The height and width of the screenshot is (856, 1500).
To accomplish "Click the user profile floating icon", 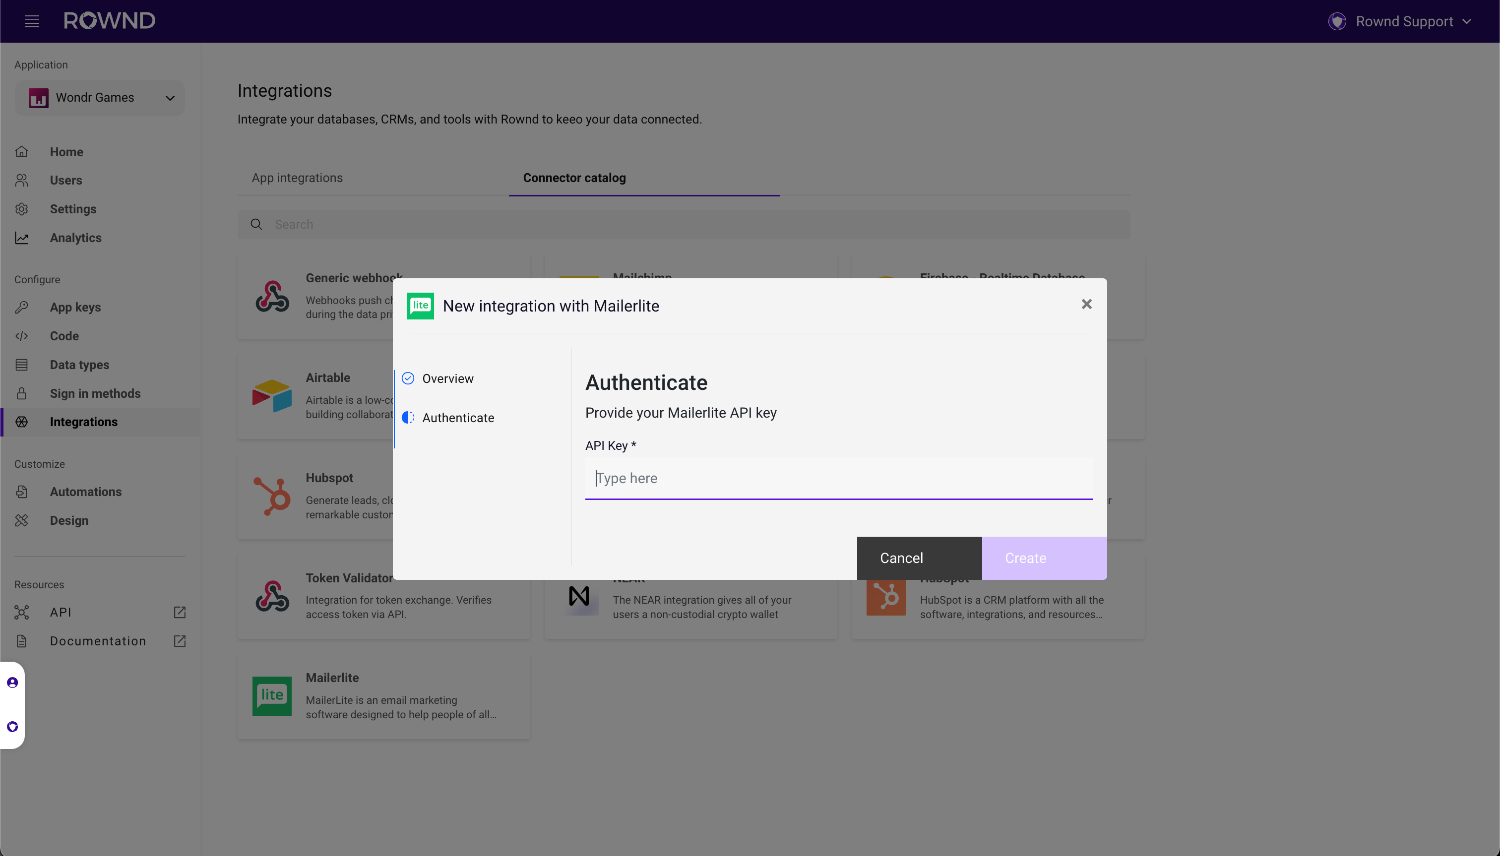I will point(12,683).
